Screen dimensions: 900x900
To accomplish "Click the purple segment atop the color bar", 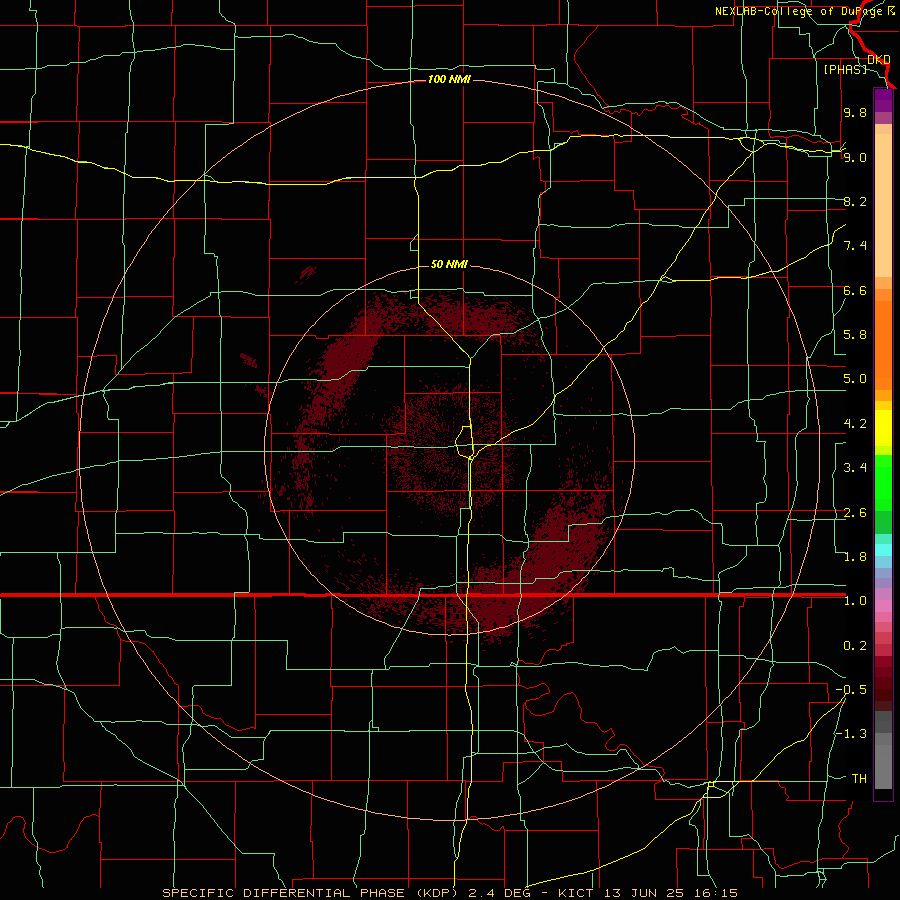I will point(883,101).
